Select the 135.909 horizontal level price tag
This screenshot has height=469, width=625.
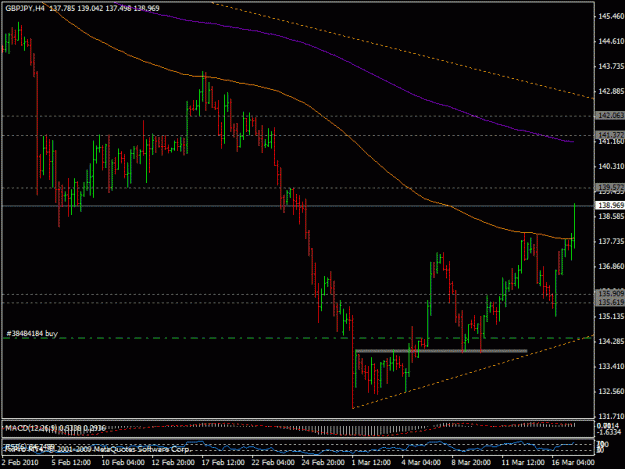point(610,293)
